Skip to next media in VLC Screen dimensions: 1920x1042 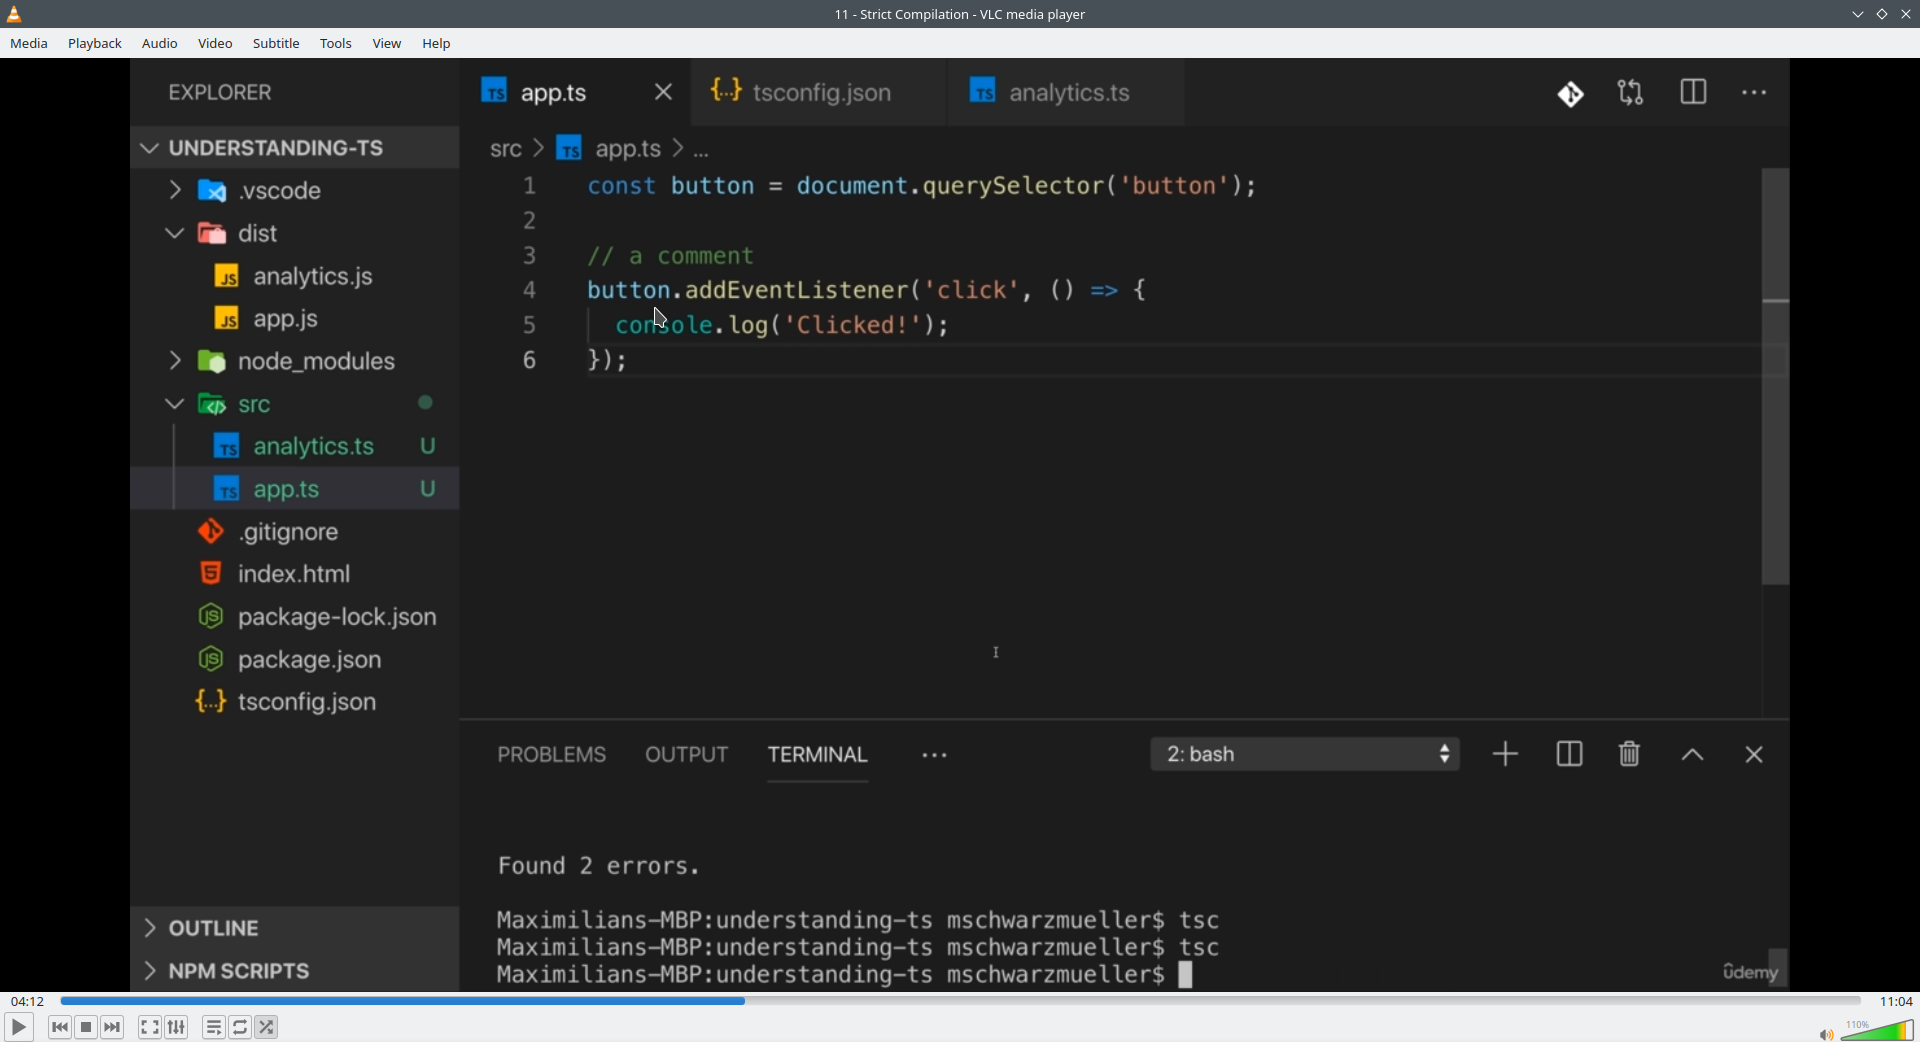tap(113, 1028)
